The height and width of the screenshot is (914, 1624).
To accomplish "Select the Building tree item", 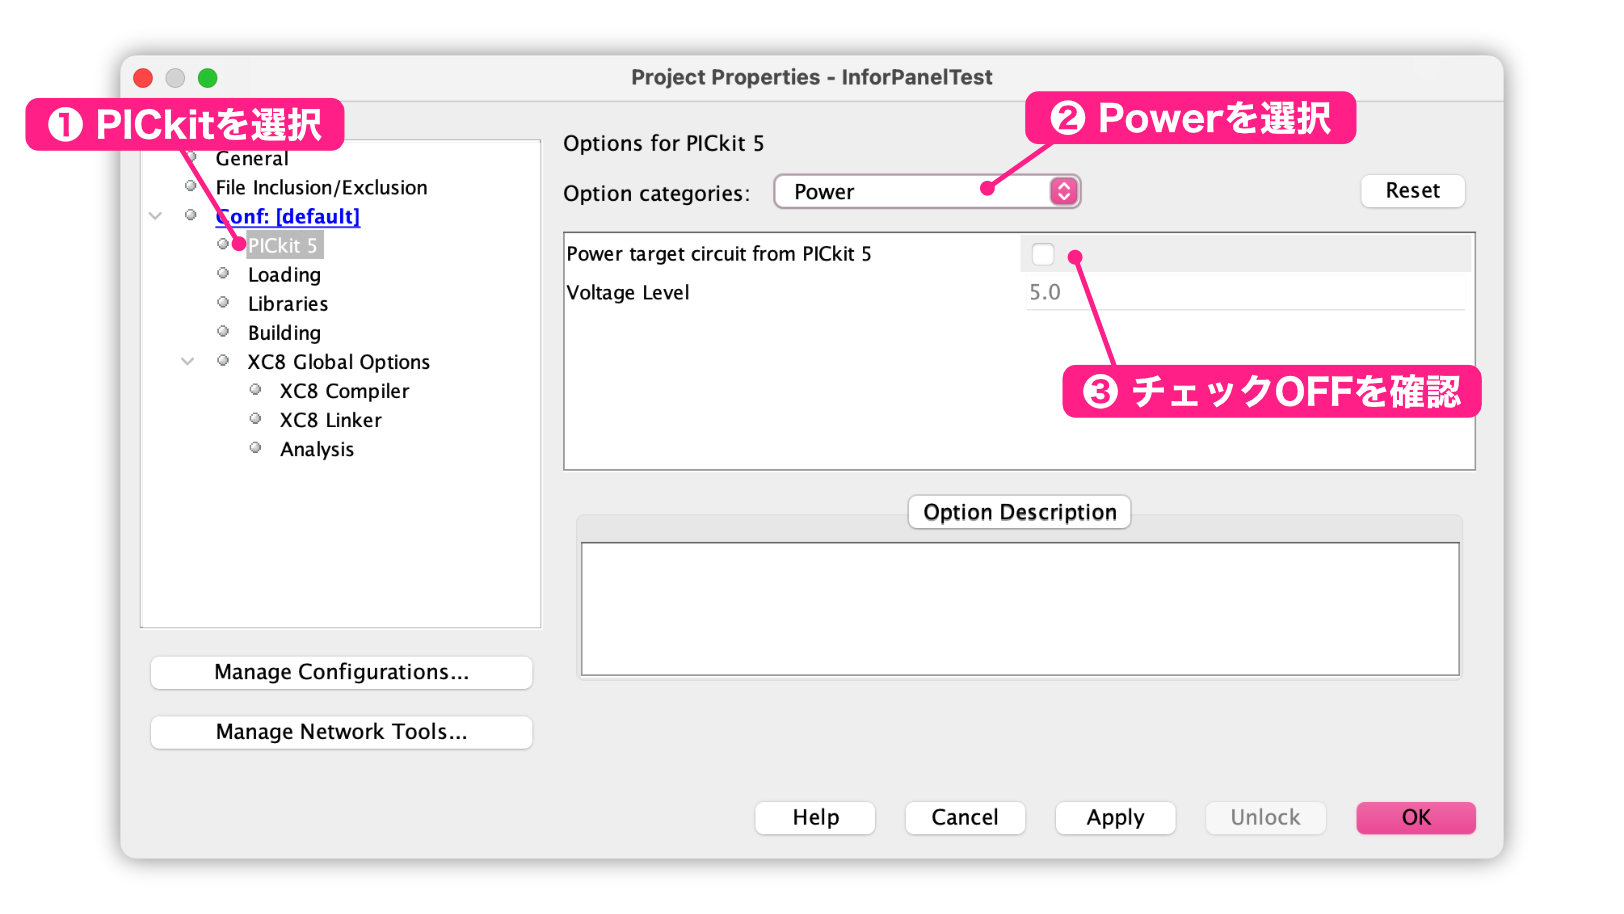I will point(284,332).
